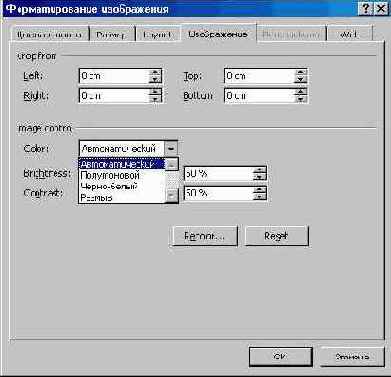This screenshot has width=391, height=377.
Task: Decrease the Contrast percentage
Action: tap(260, 196)
